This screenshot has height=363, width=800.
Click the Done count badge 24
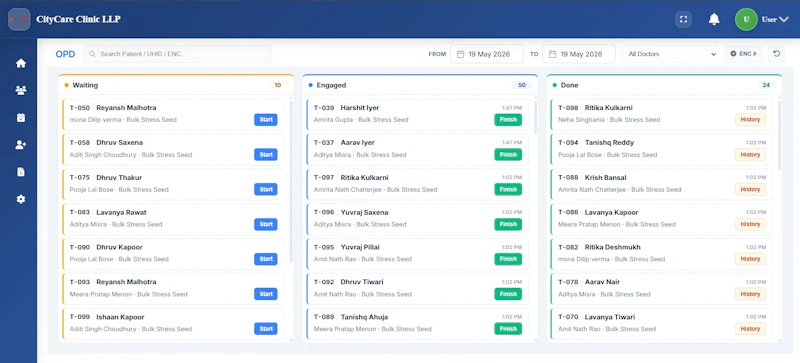click(766, 85)
